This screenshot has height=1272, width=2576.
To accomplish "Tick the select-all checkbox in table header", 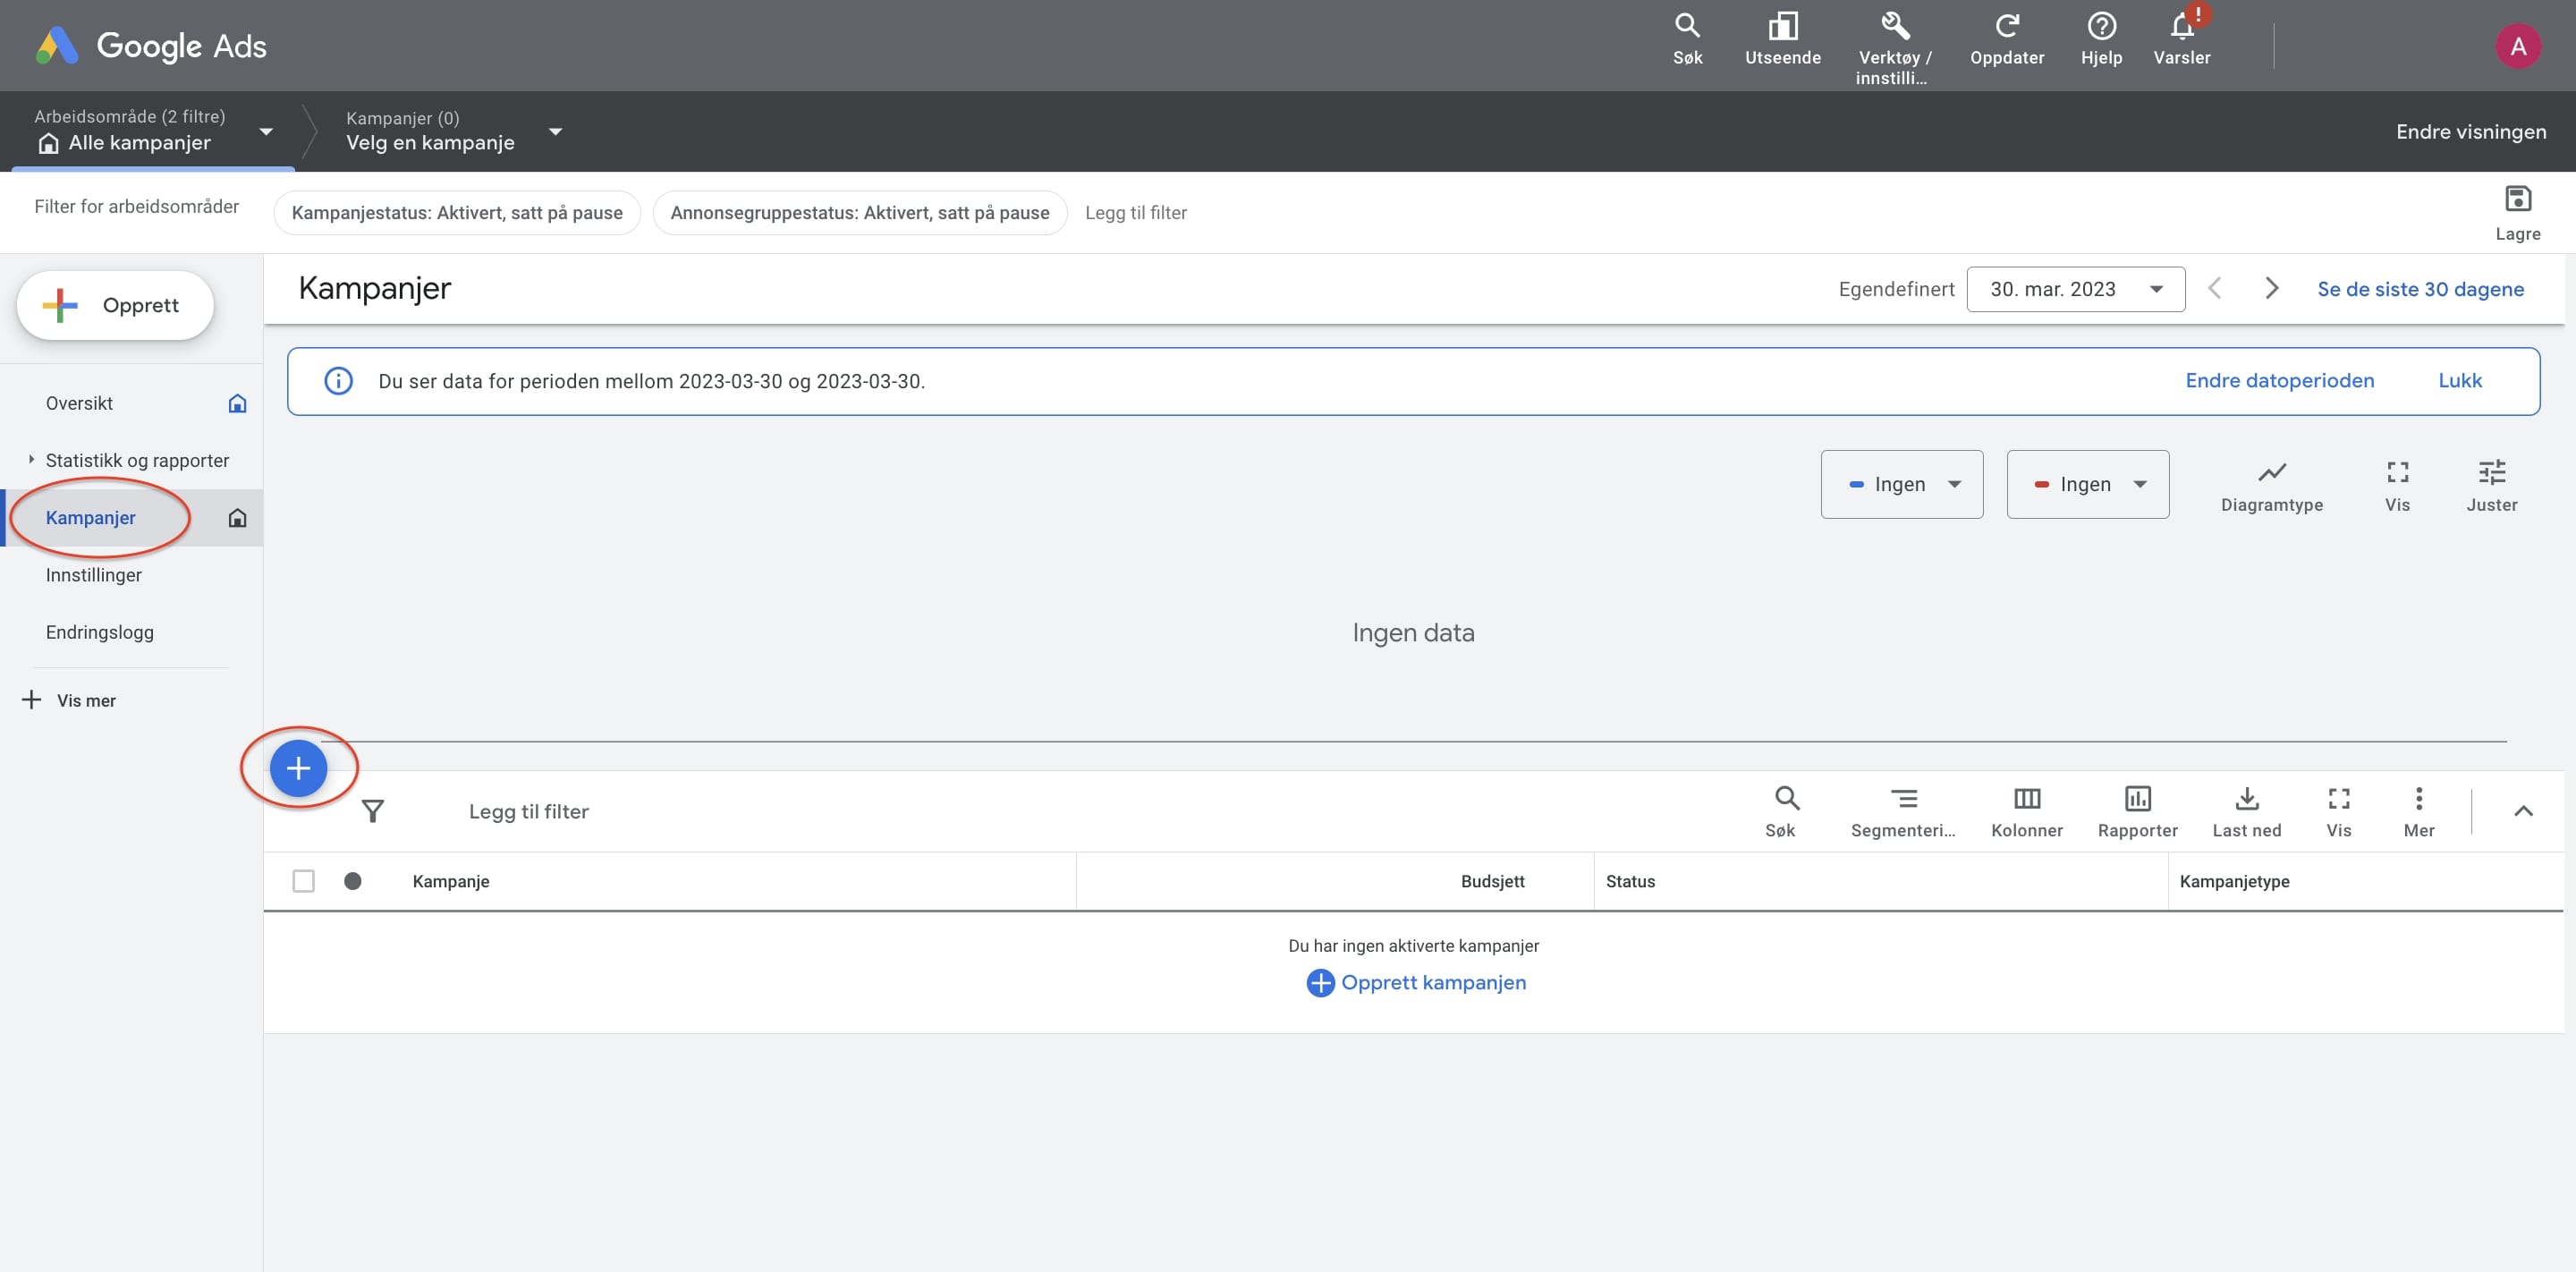I will (303, 881).
